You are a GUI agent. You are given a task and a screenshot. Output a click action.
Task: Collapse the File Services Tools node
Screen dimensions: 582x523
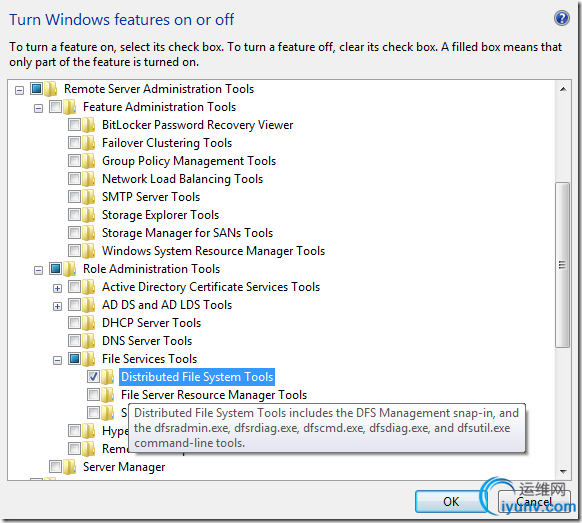click(57, 360)
